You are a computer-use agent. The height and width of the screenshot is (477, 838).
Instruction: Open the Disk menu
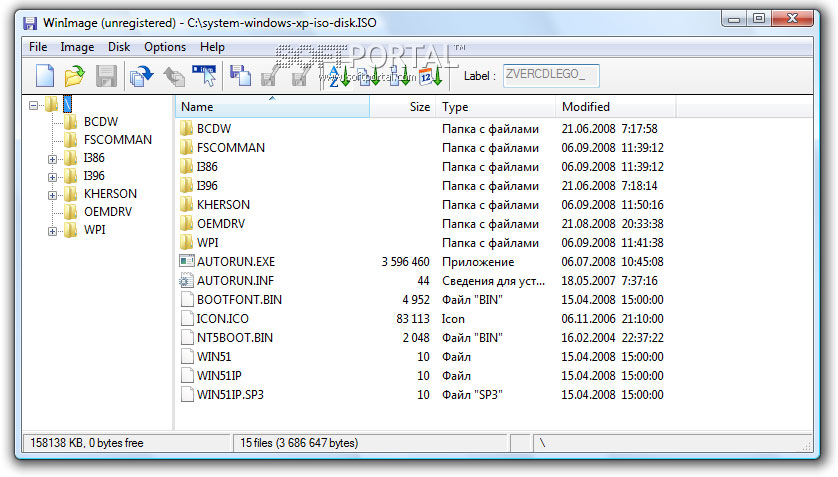[119, 47]
